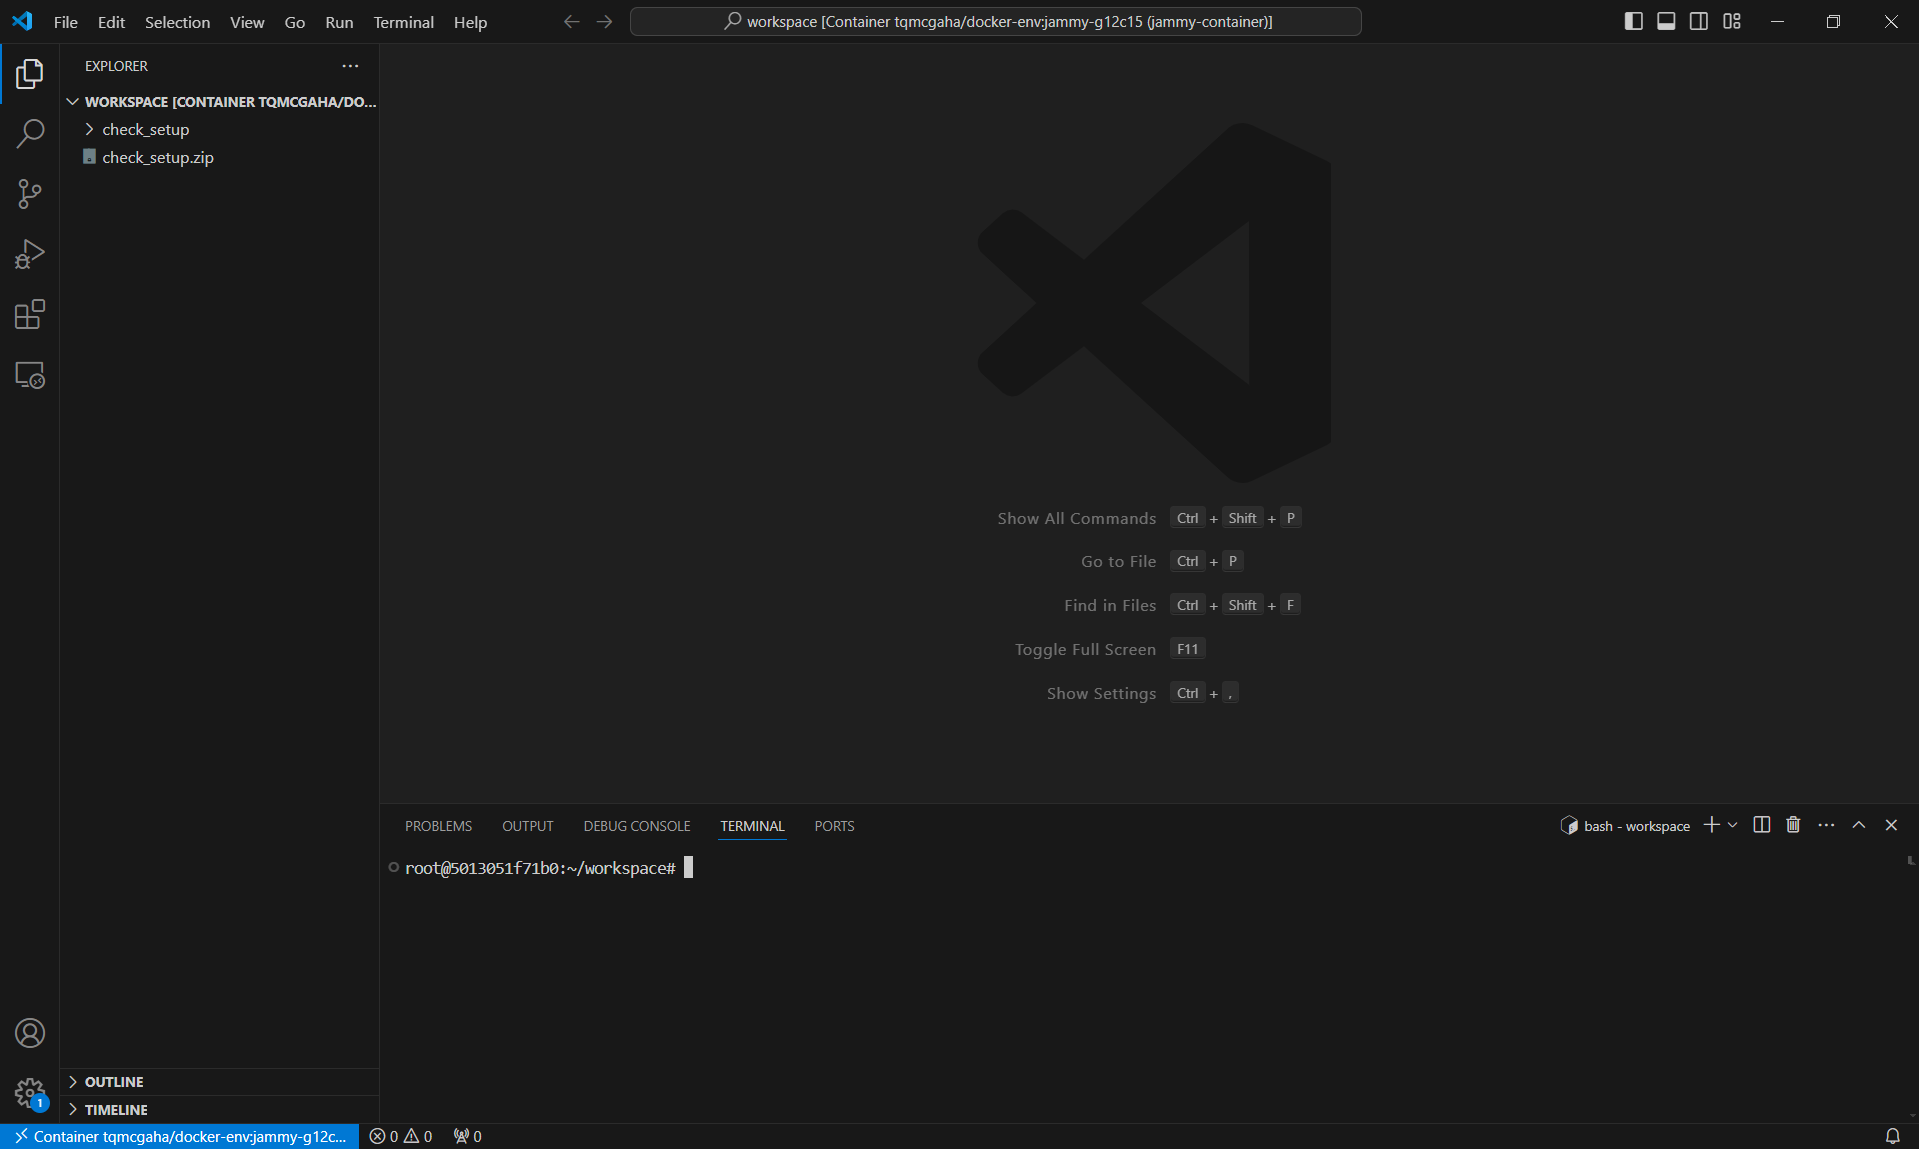
Task: Open the Customize Layout icon
Action: point(1732,22)
